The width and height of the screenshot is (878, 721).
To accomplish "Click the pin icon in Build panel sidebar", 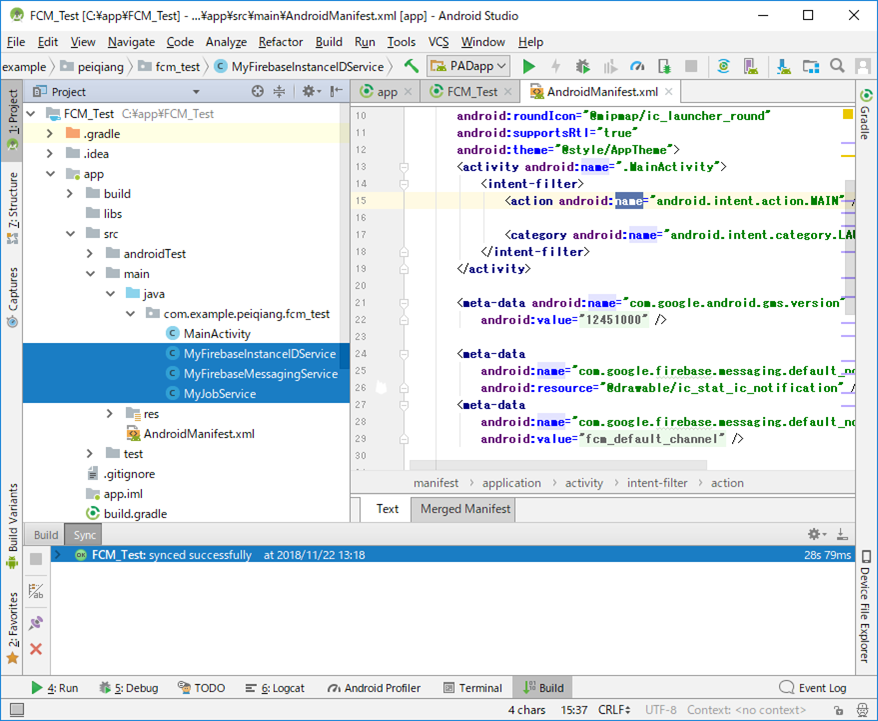I will [x=36, y=622].
